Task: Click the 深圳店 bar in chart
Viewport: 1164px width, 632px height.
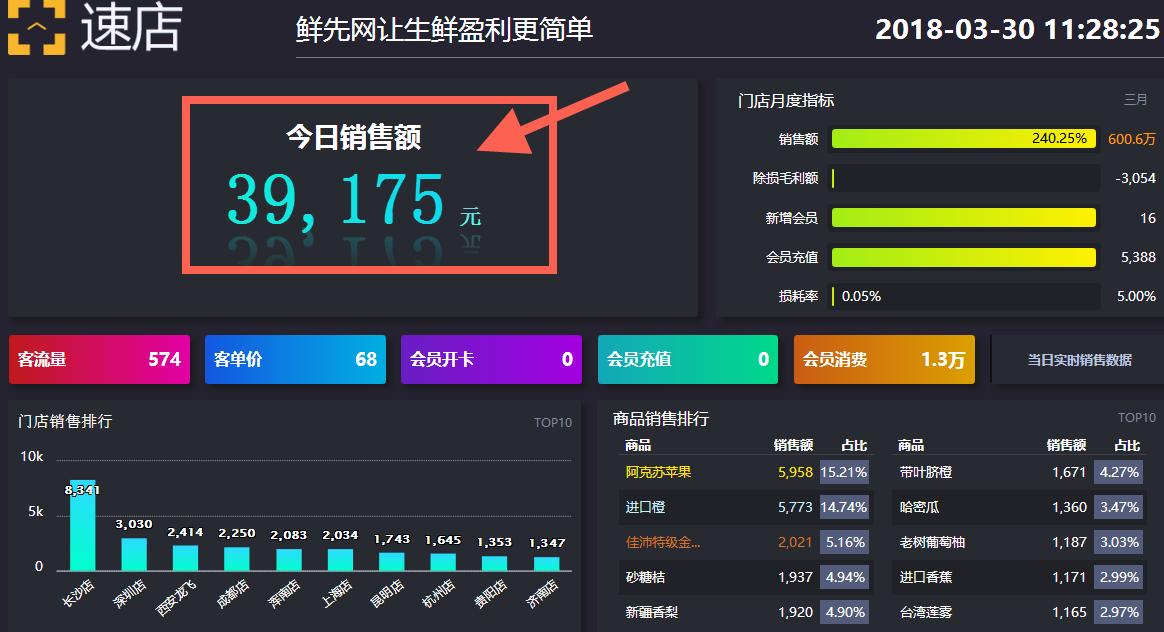Action: pyautogui.click(x=134, y=554)
